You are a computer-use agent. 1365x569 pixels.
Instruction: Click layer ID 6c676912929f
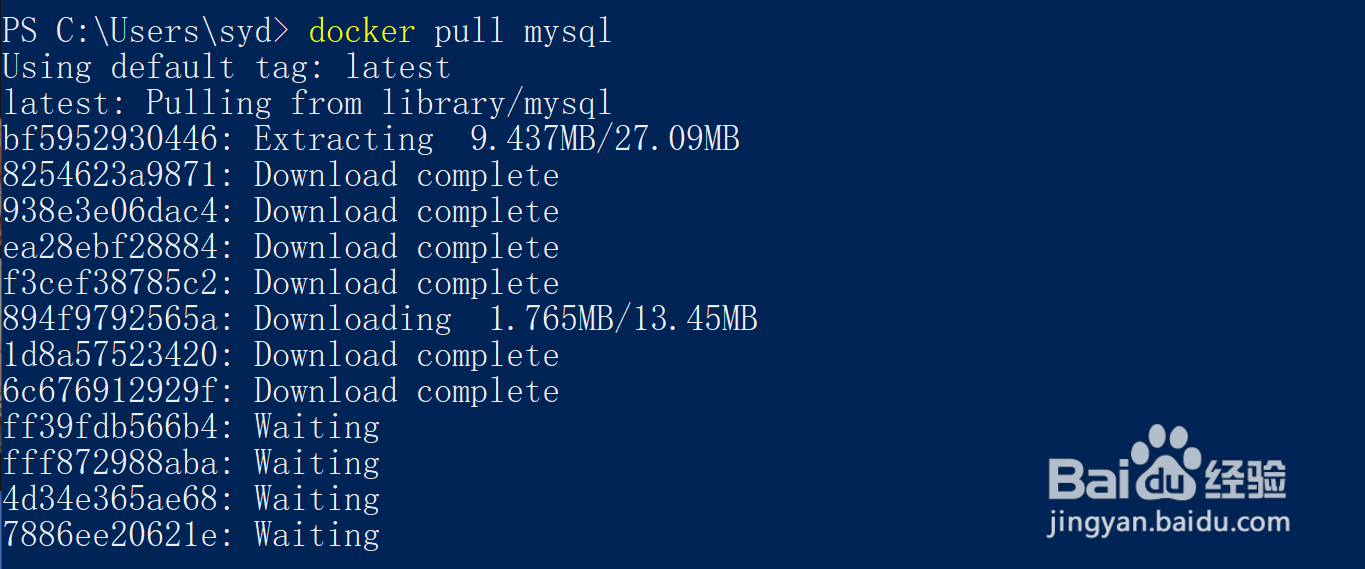[x=110, y=391]
